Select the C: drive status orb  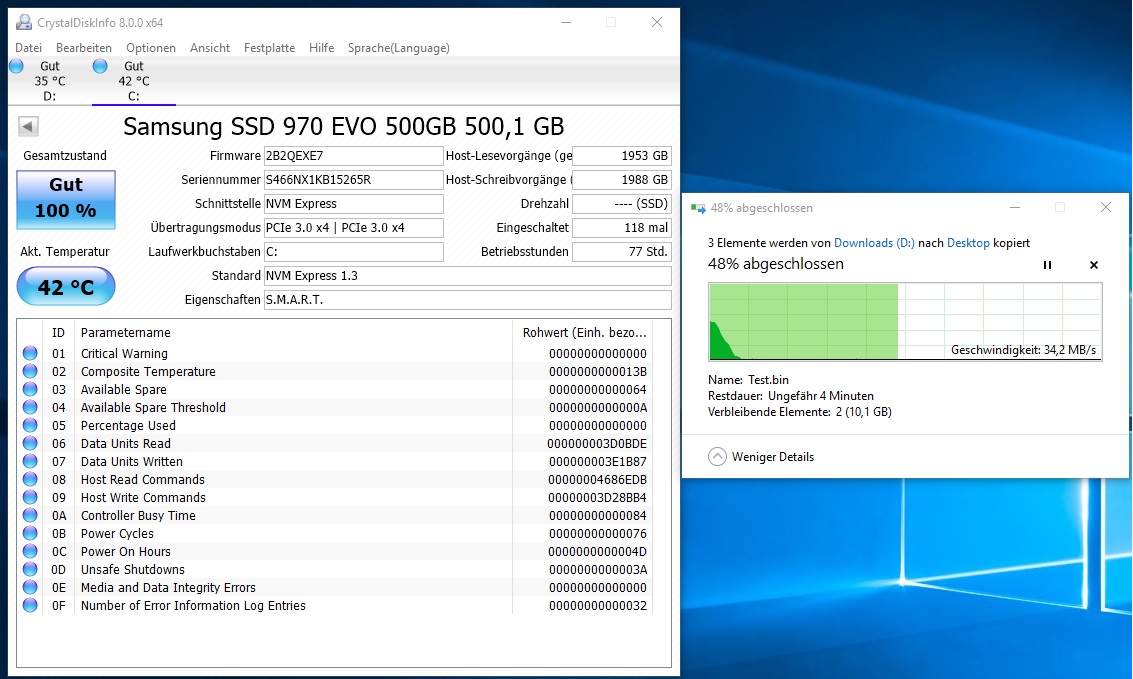pos(100,66)
